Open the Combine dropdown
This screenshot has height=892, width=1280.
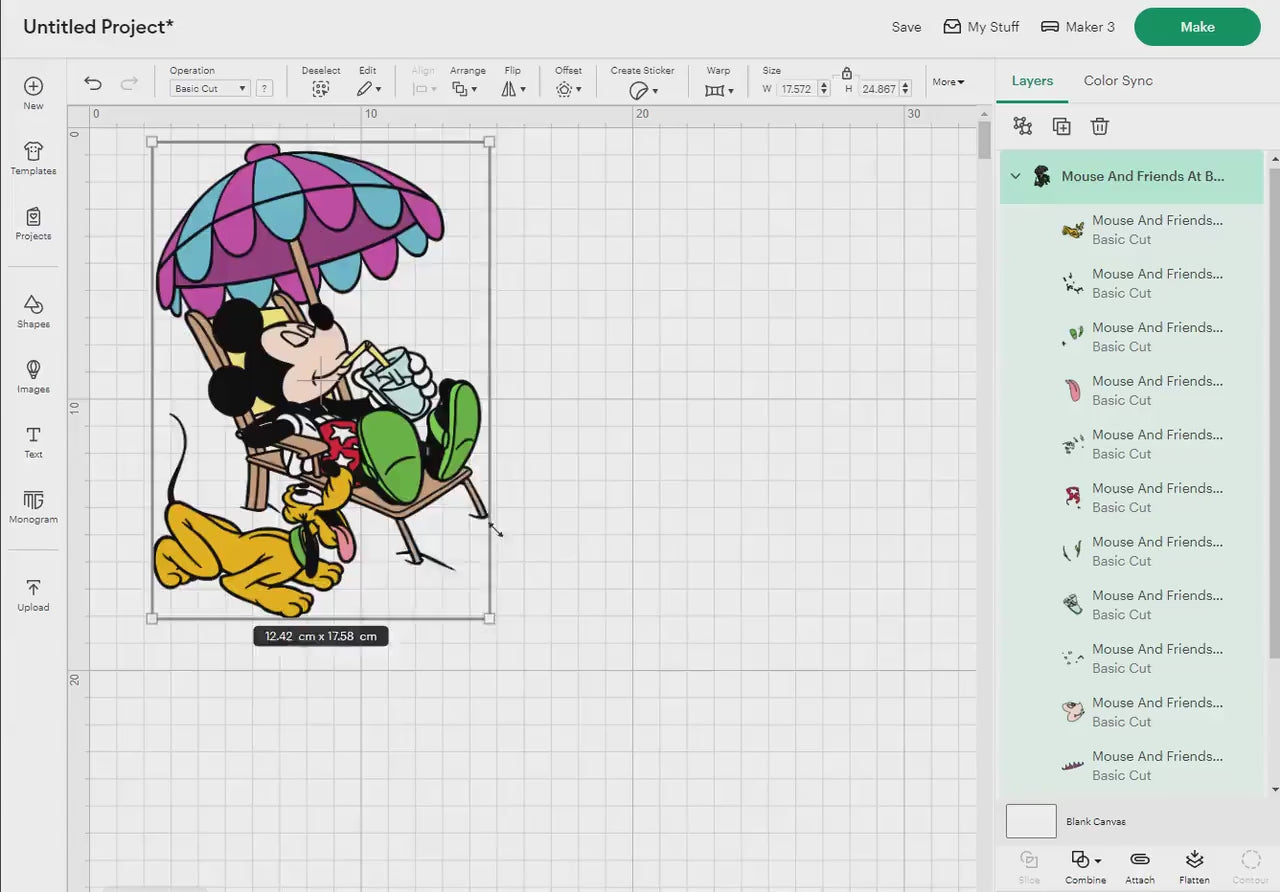point(1085,867)
